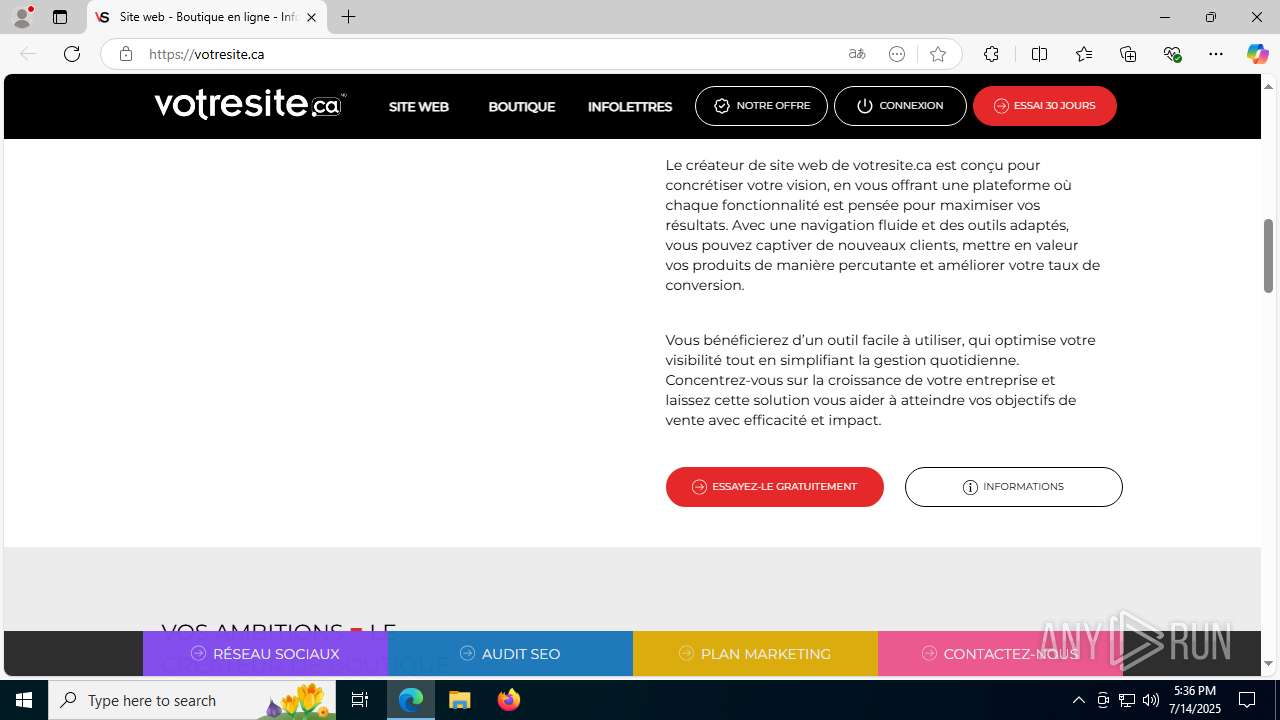Screen dimensions: 1280x720
Task: Close the votresite.ca browser tab
Action: (311, 17)
